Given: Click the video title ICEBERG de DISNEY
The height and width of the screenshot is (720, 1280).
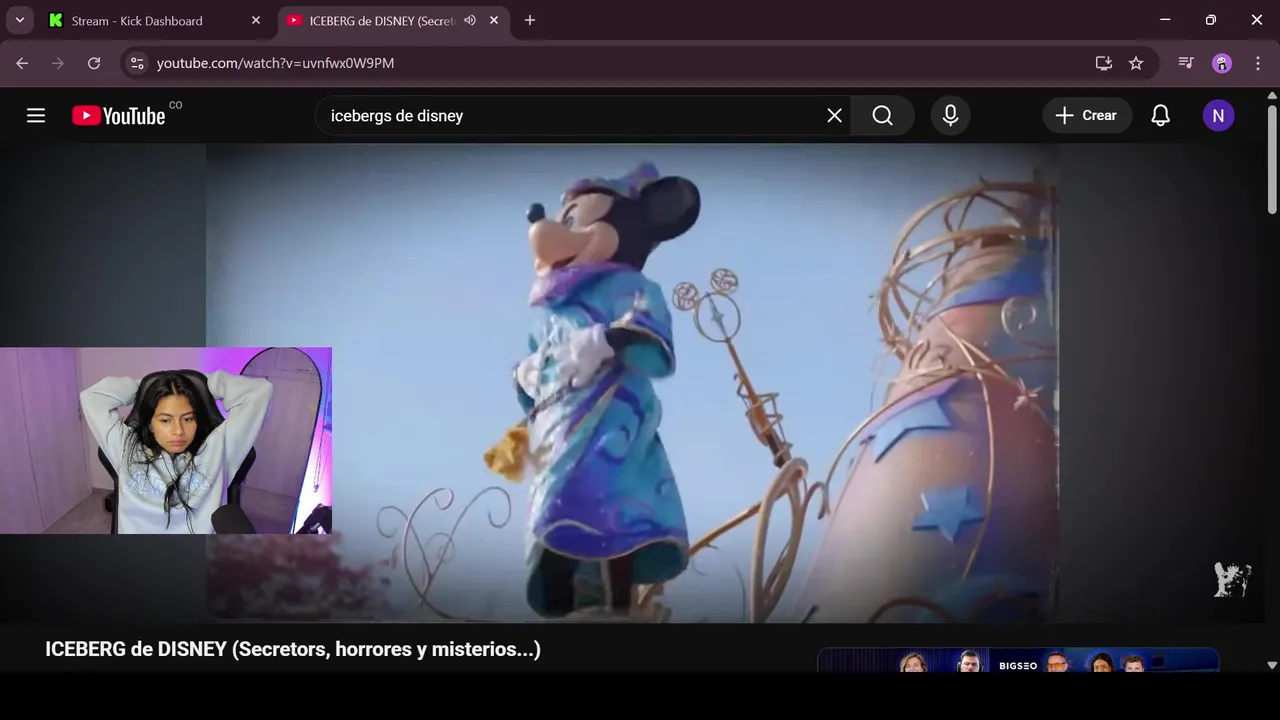Looking at the screenshot, I should [x=293, y=649].
